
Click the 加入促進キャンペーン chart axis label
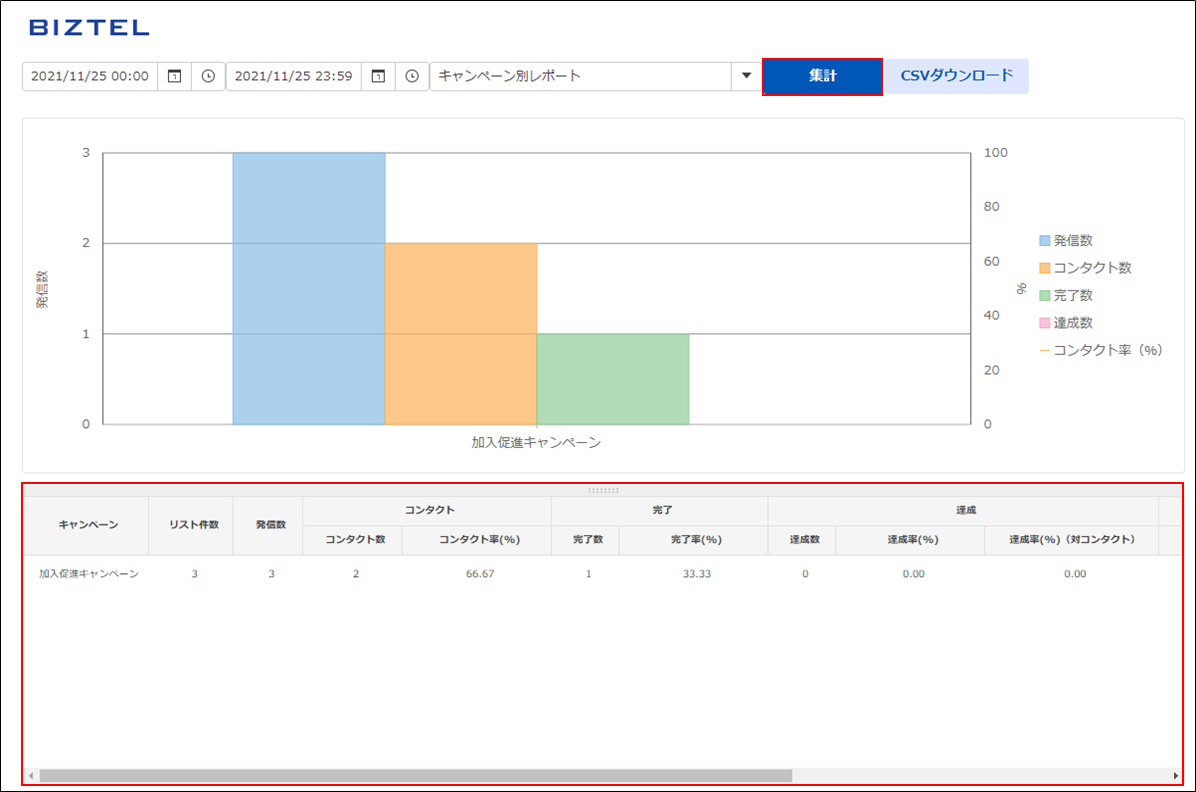pos(536,443)
